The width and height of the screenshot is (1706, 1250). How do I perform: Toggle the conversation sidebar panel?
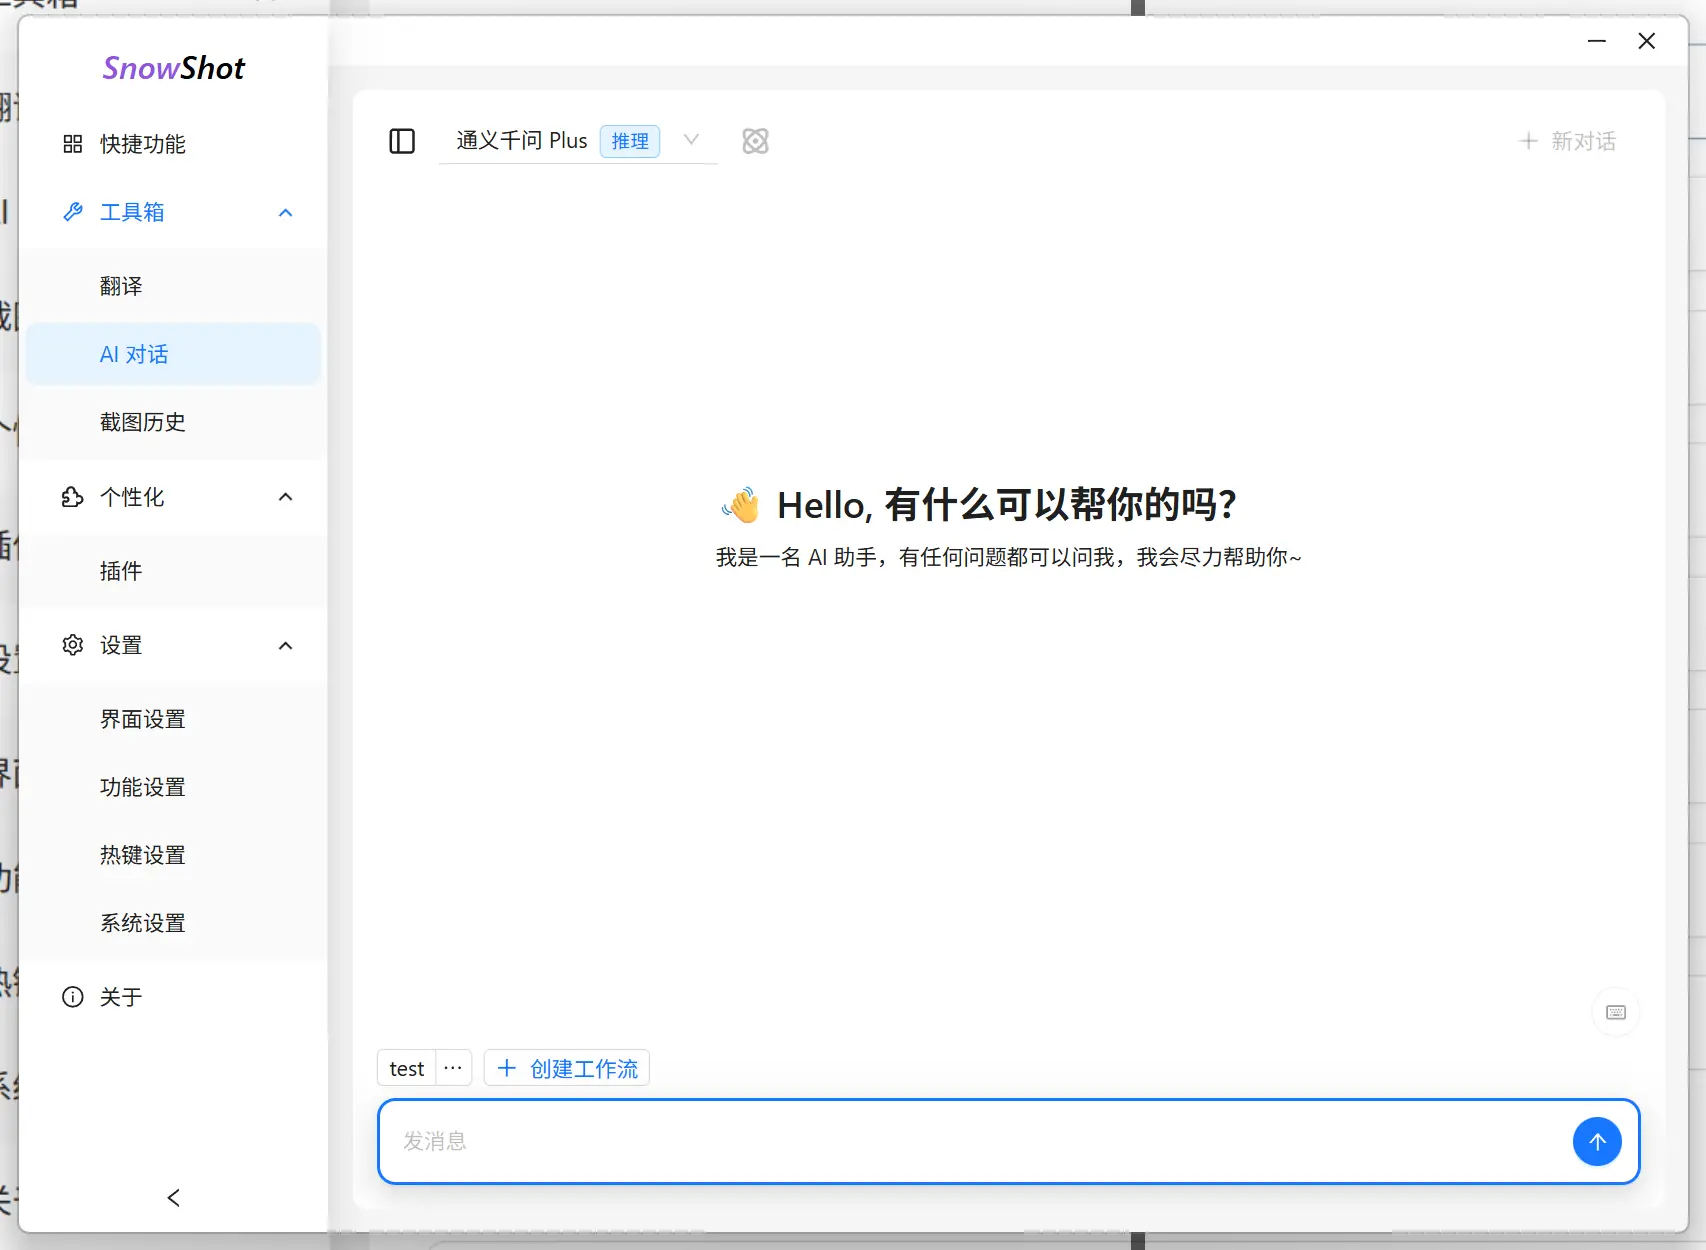402,141
